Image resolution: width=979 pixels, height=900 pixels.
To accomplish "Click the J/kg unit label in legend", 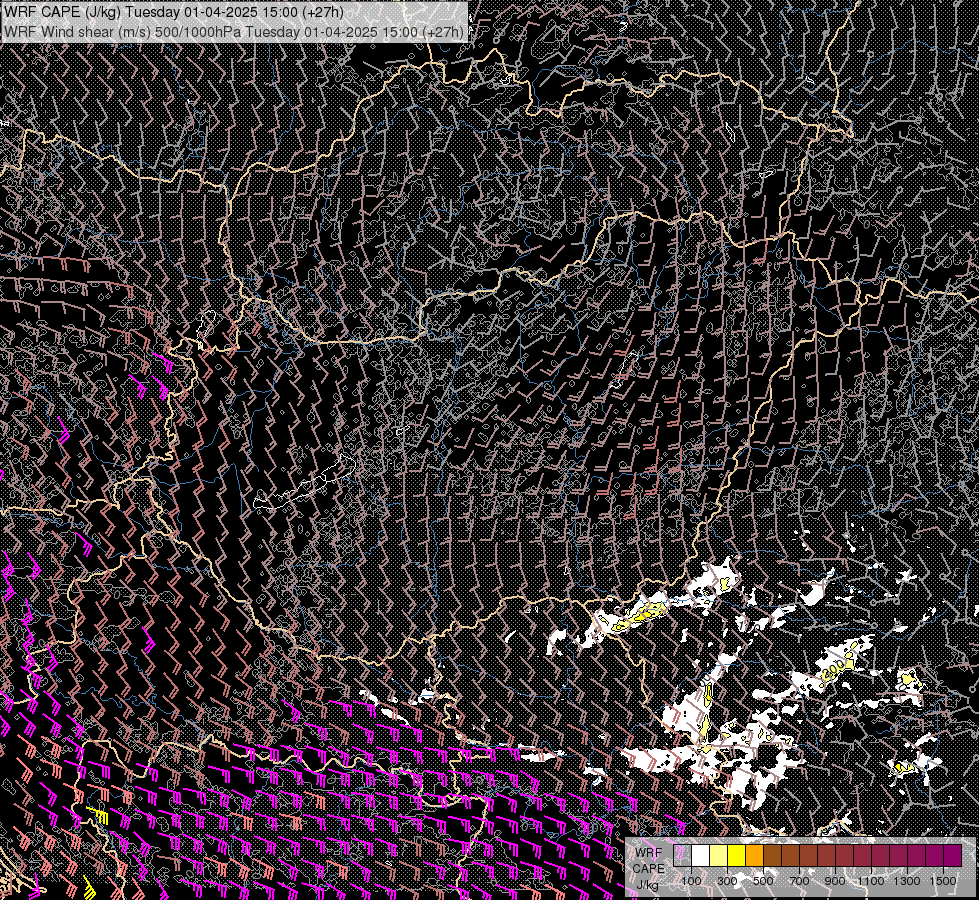I will 647,886.
